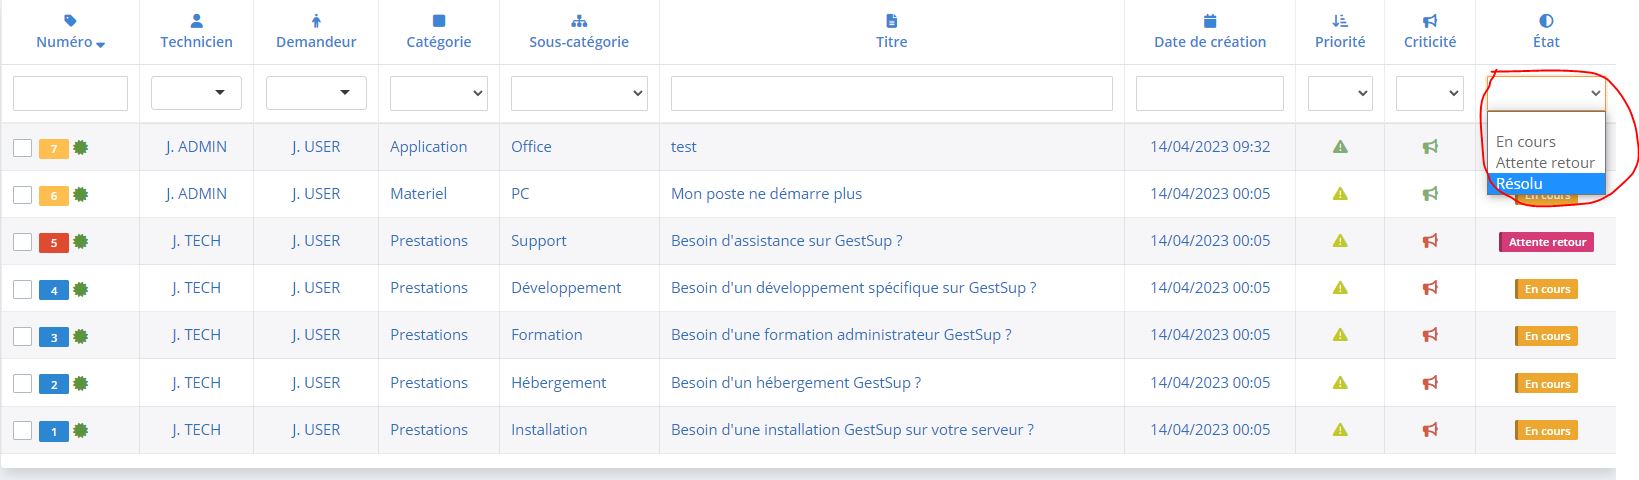Click priority warning icon in Hébergement row
This screenshot has height=480, width=1639.
(1340, 383)
